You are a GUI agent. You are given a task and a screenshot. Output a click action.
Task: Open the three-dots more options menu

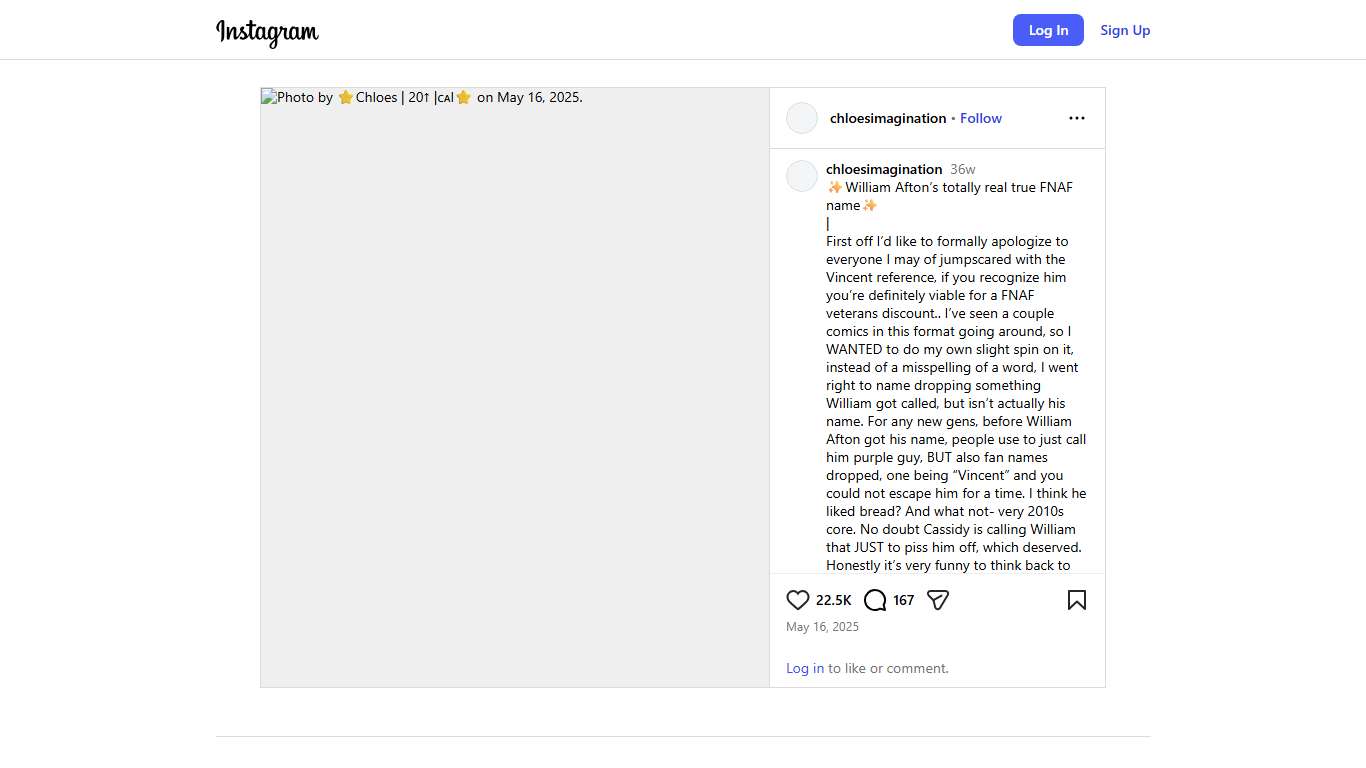coord(1076,118)
